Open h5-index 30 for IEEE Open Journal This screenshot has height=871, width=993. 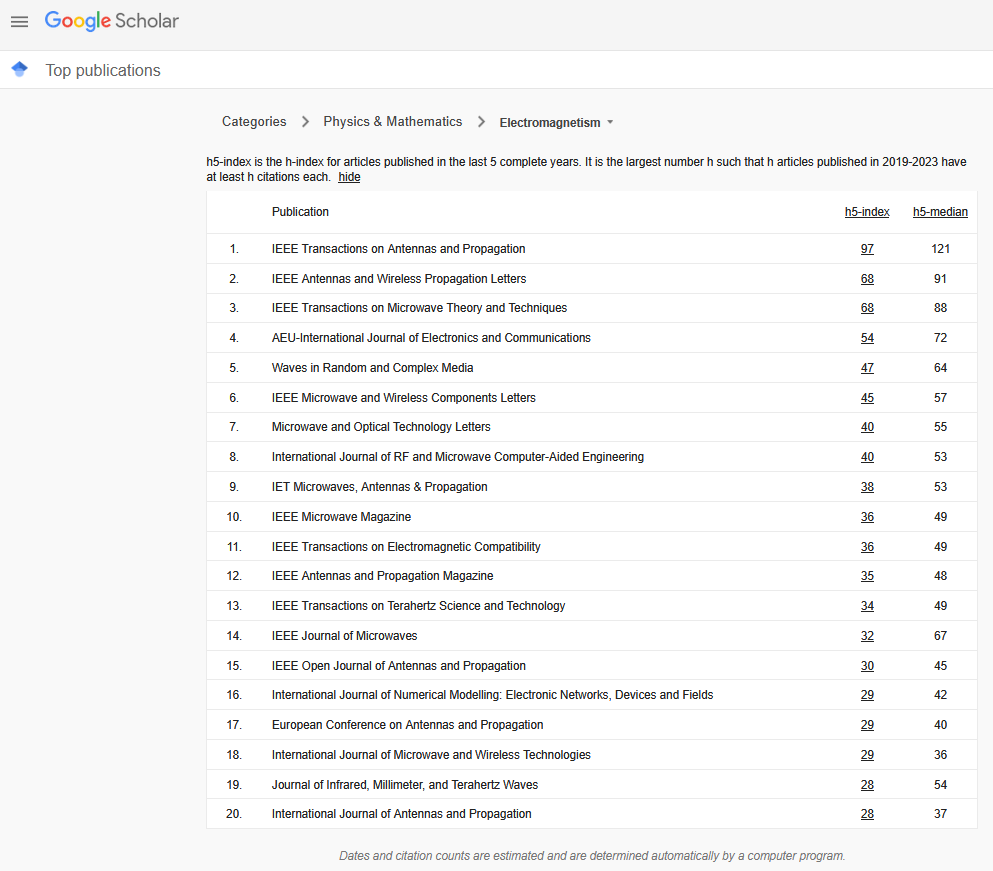tap(867, 666)
